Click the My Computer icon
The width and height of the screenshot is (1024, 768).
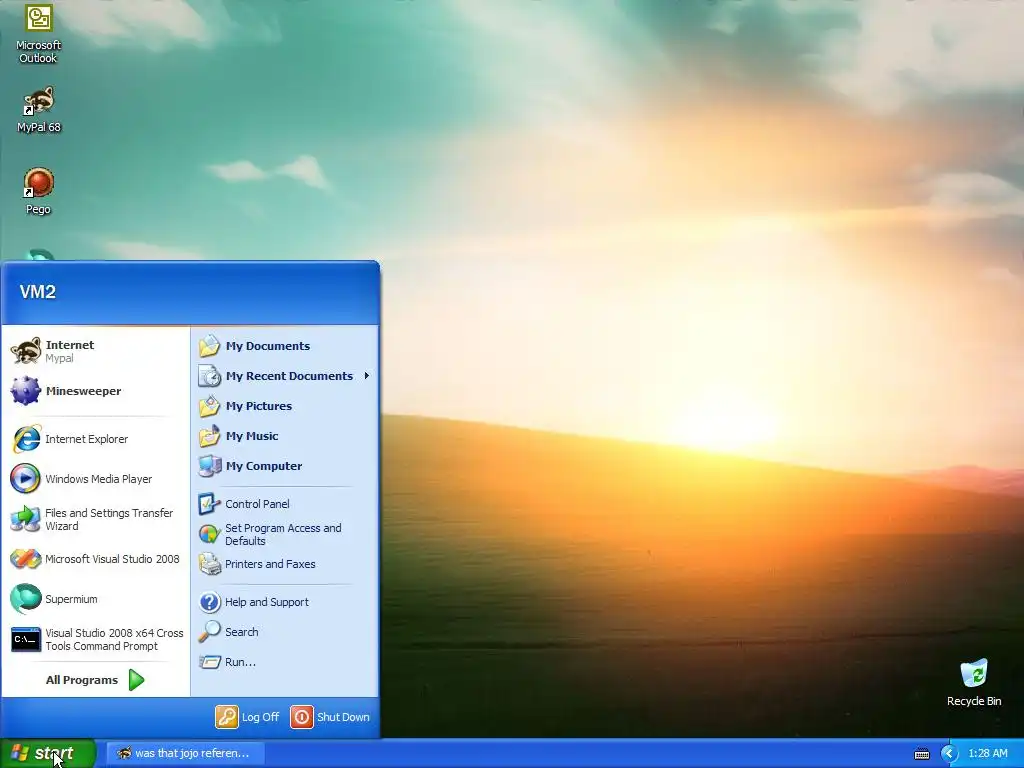pos(210,466)
